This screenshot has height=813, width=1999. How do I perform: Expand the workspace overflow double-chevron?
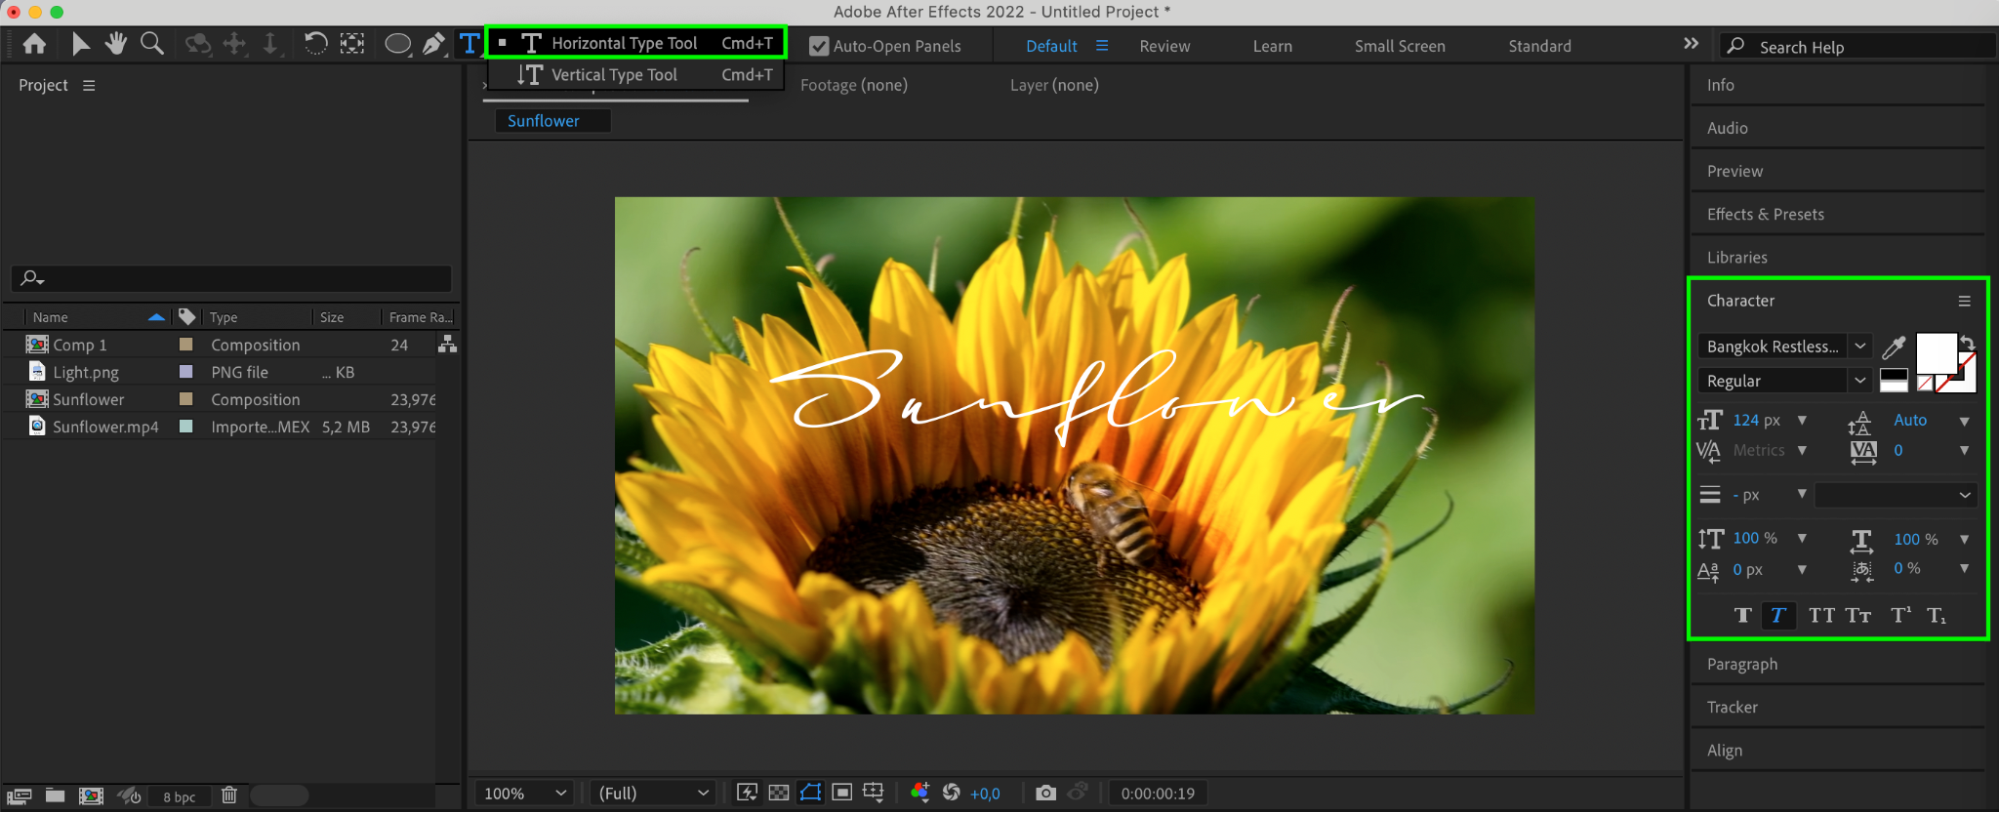coord(1691,44)
